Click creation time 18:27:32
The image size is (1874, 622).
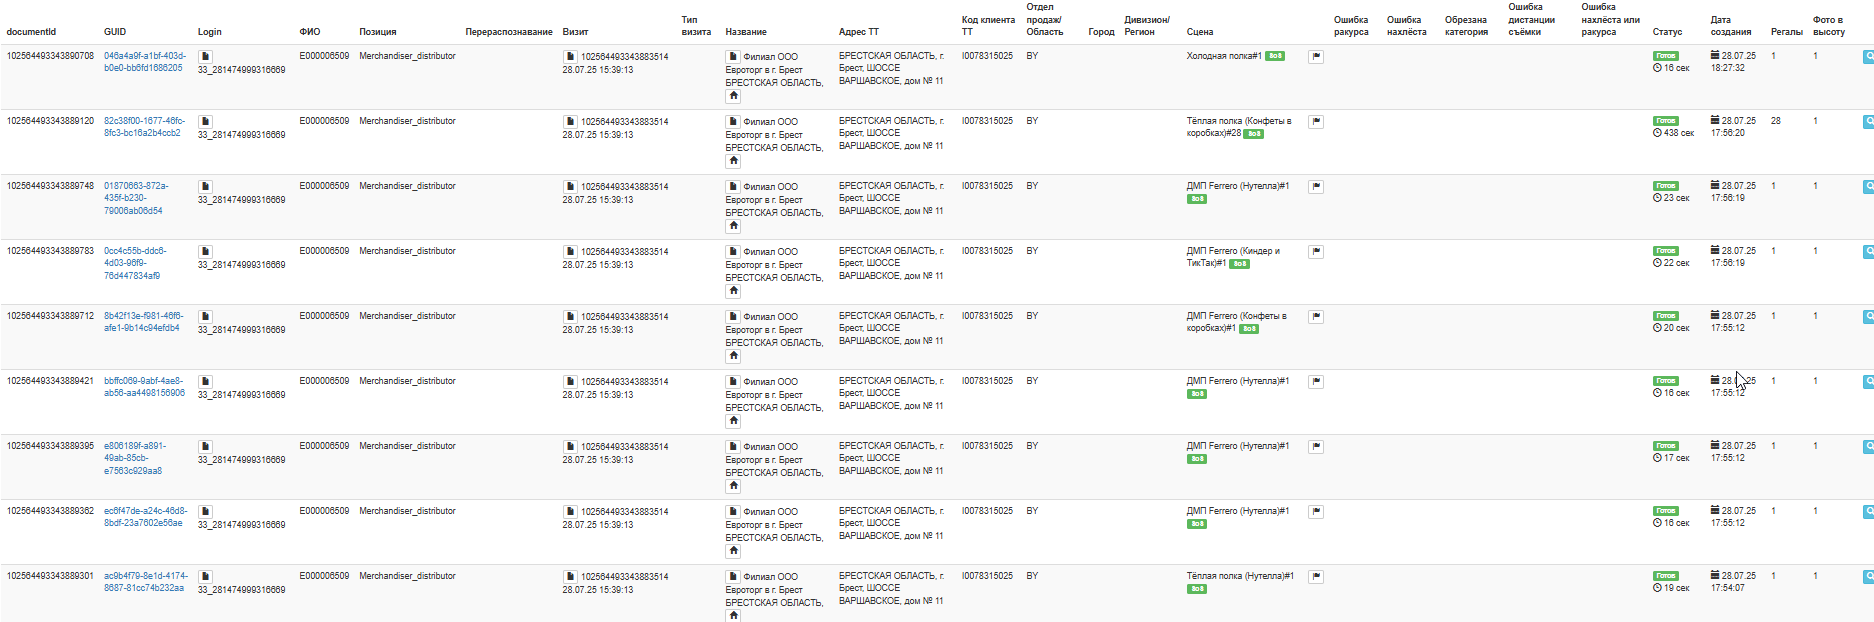[1728, 68]
